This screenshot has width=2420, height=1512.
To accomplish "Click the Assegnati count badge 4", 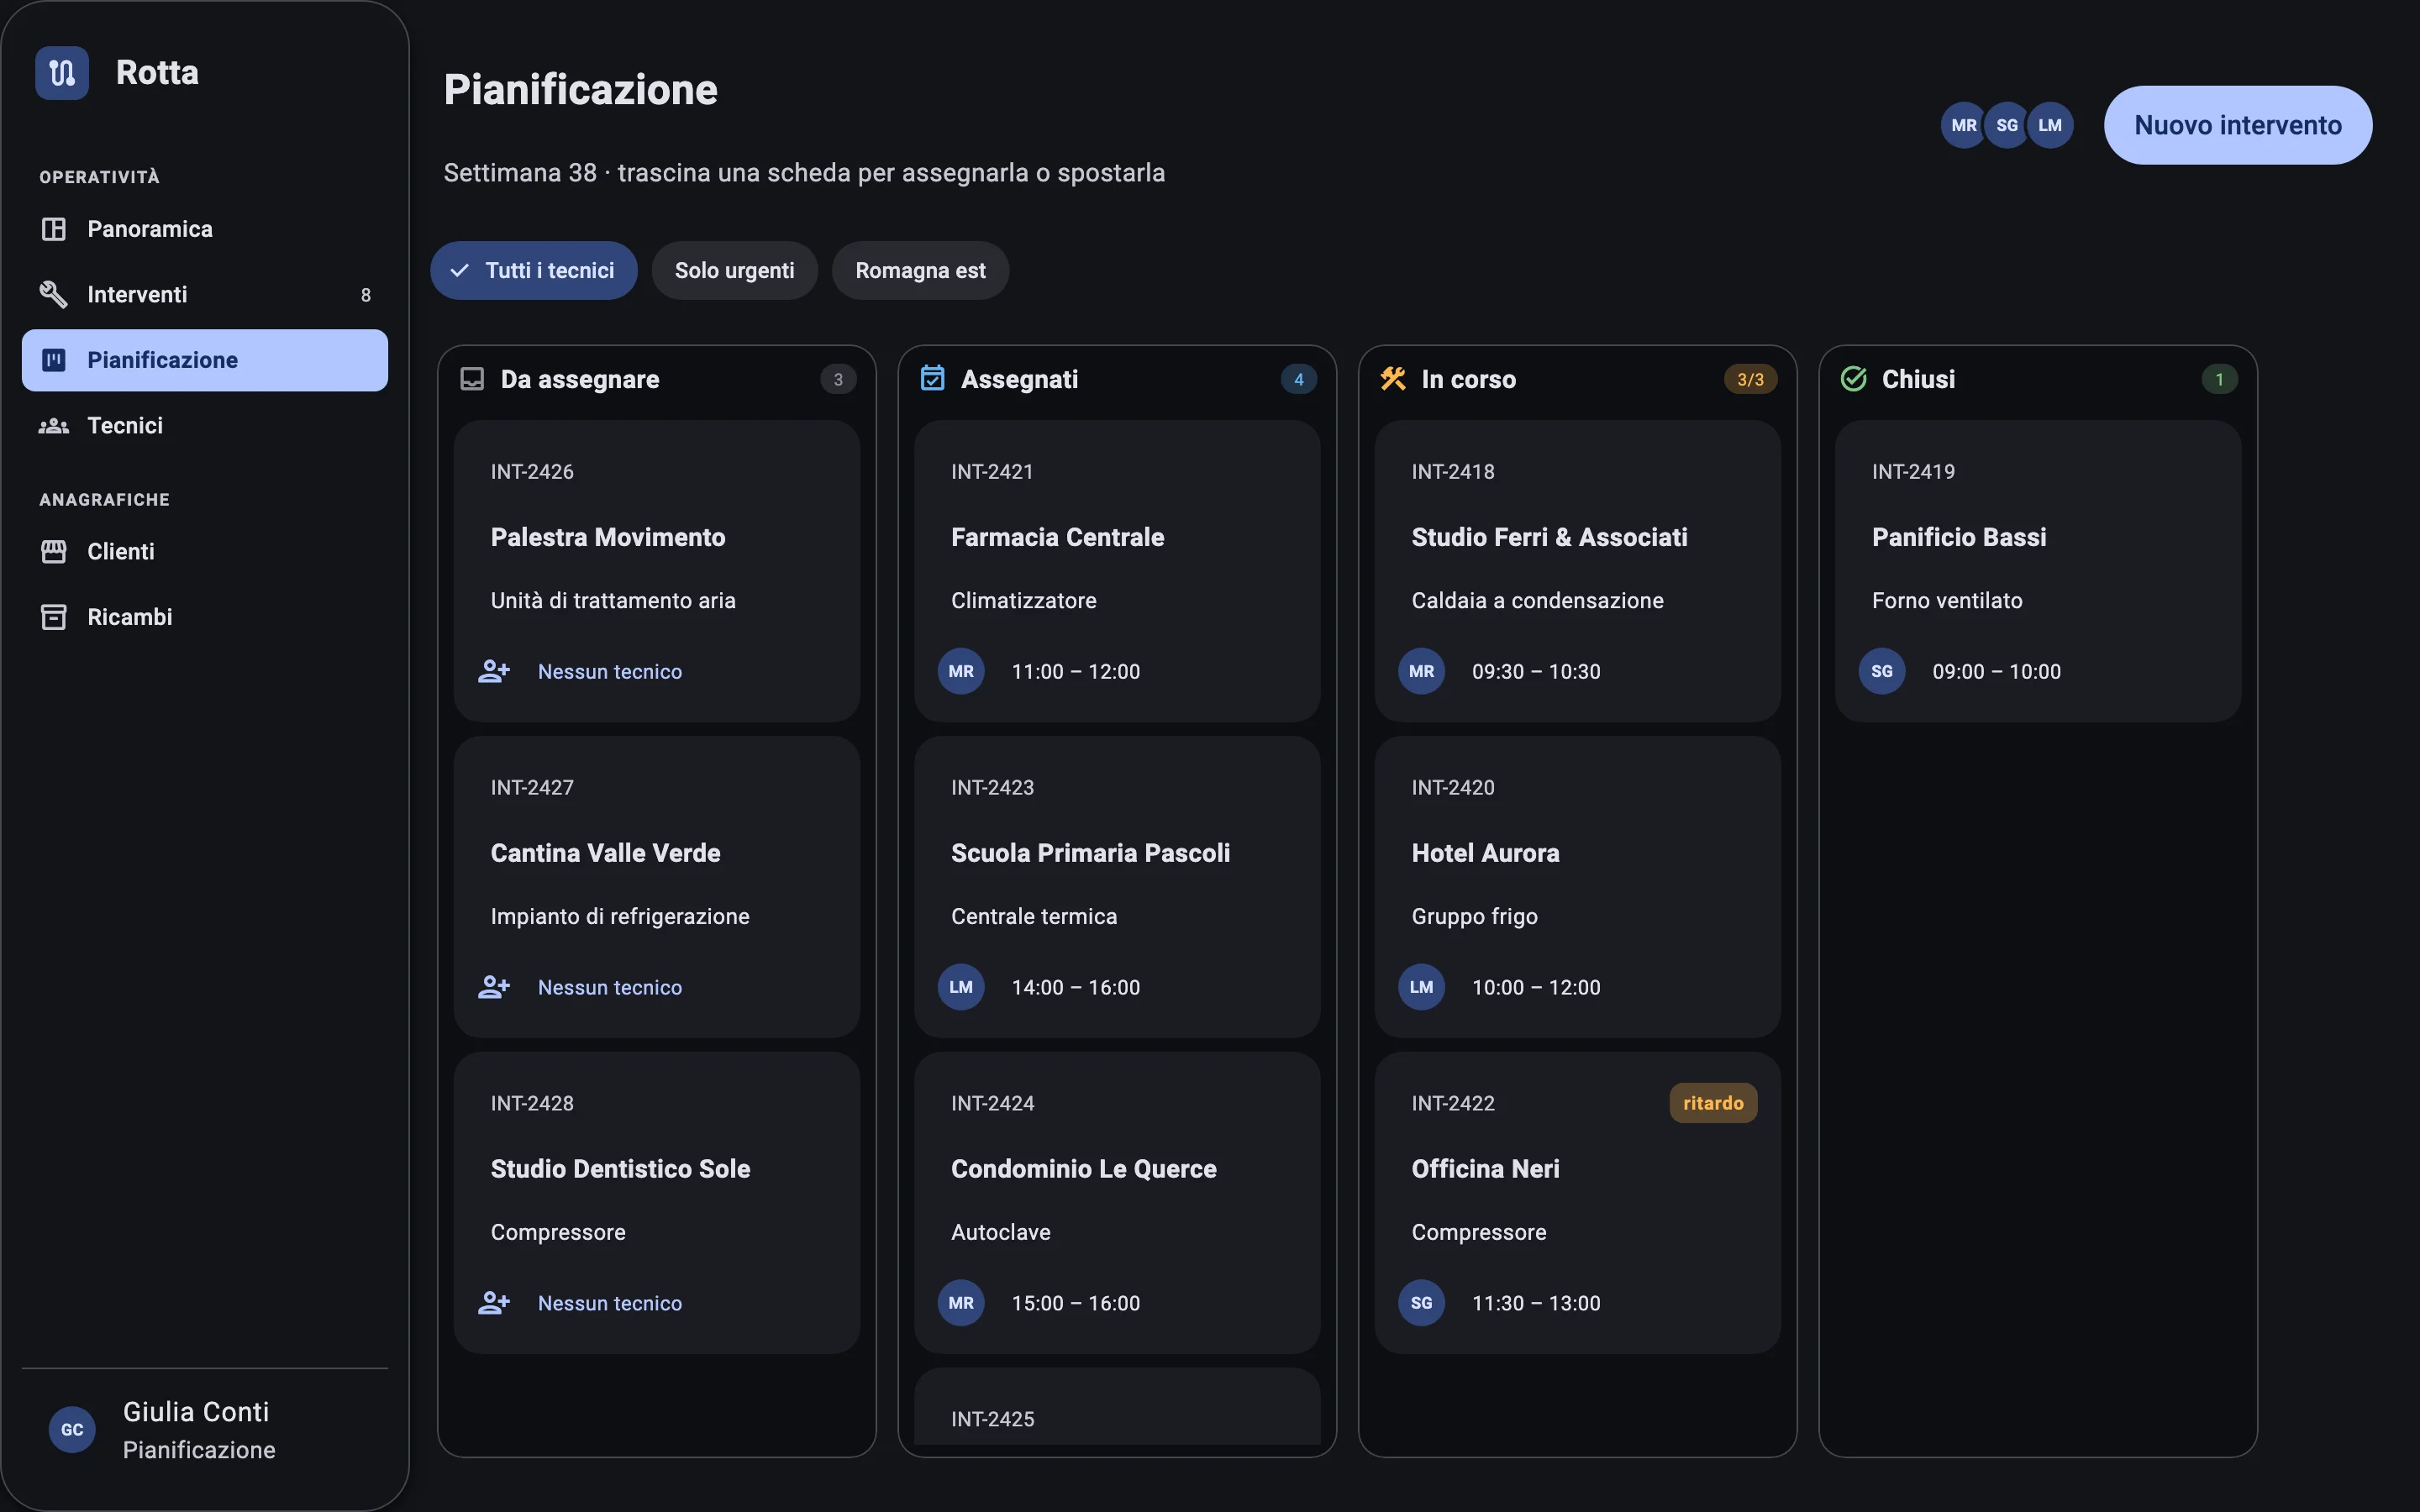I will [x=1299, y=379].
